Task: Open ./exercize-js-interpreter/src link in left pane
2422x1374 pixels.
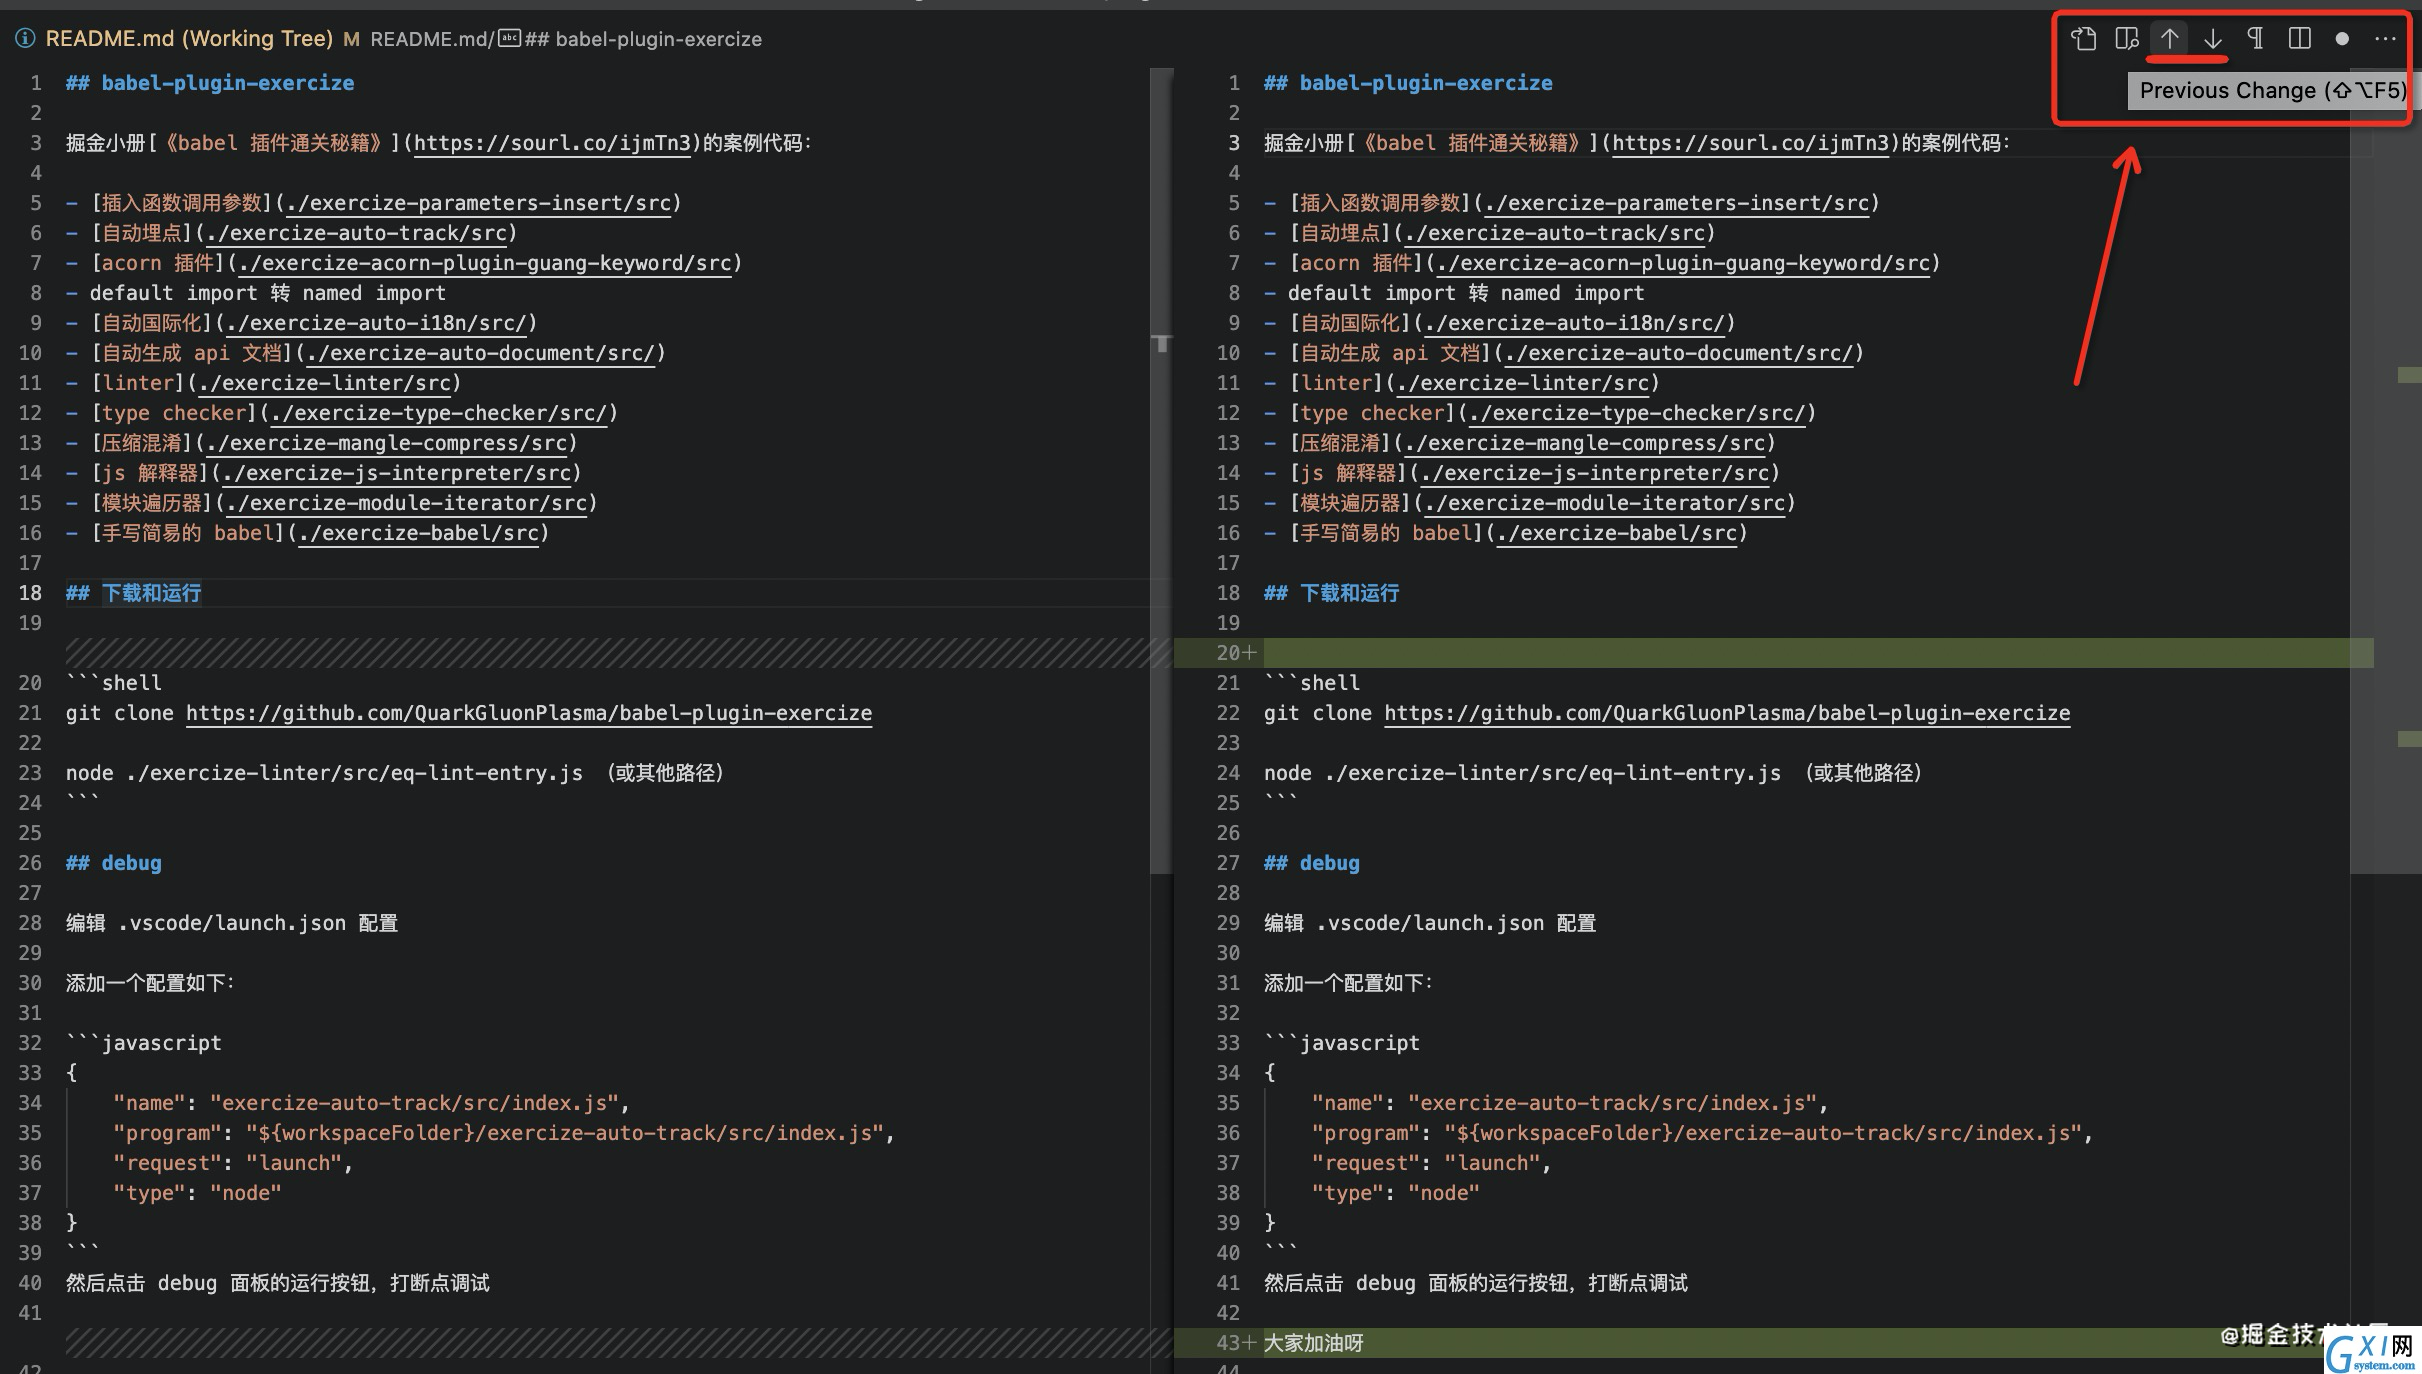Action: click(397, 473)
